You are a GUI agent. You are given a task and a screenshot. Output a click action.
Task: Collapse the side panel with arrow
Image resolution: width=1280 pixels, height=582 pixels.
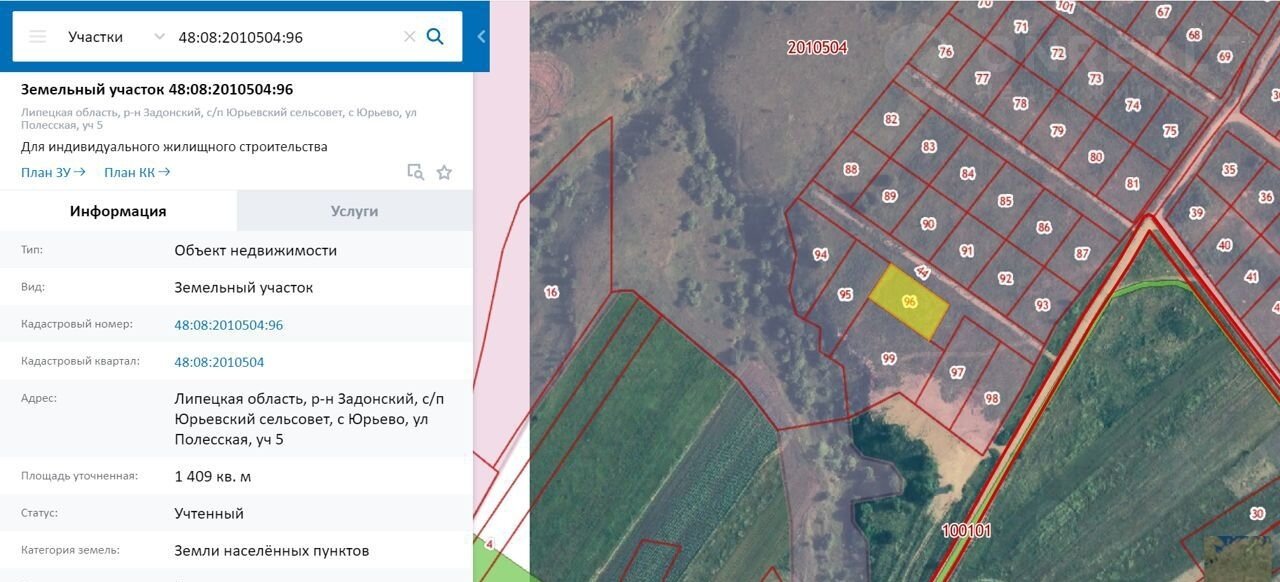[481, 37]
